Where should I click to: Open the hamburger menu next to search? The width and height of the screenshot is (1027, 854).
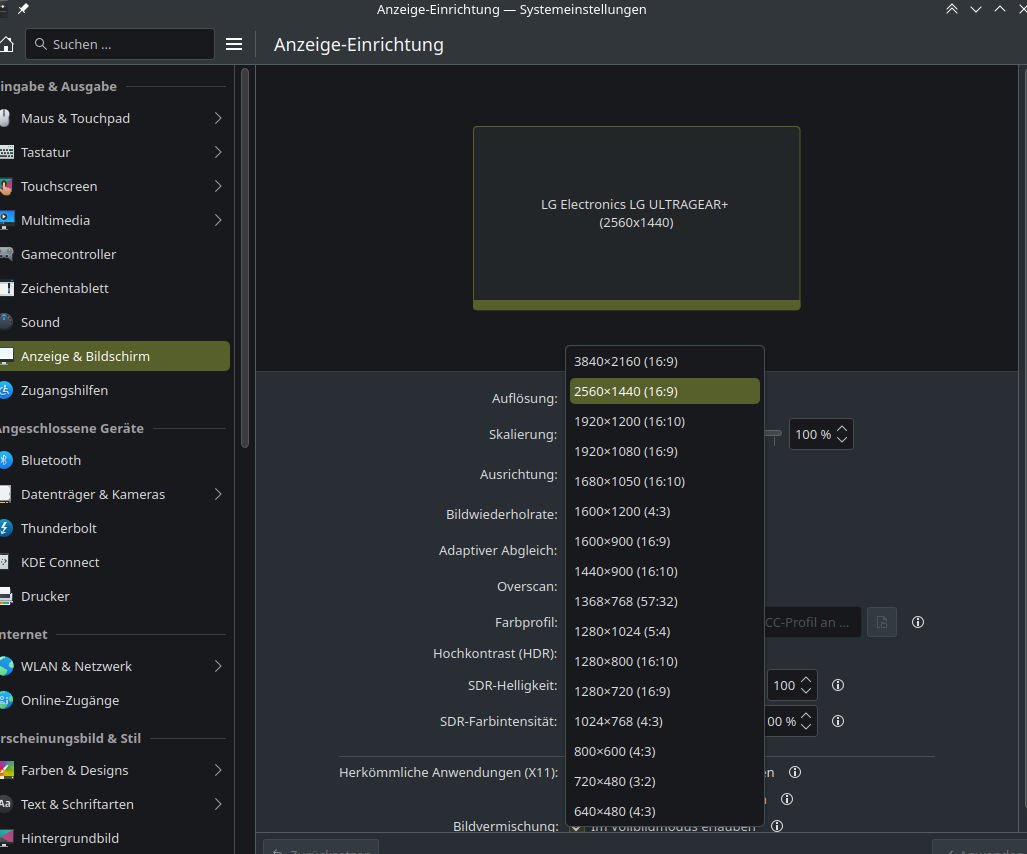point(234,45)
